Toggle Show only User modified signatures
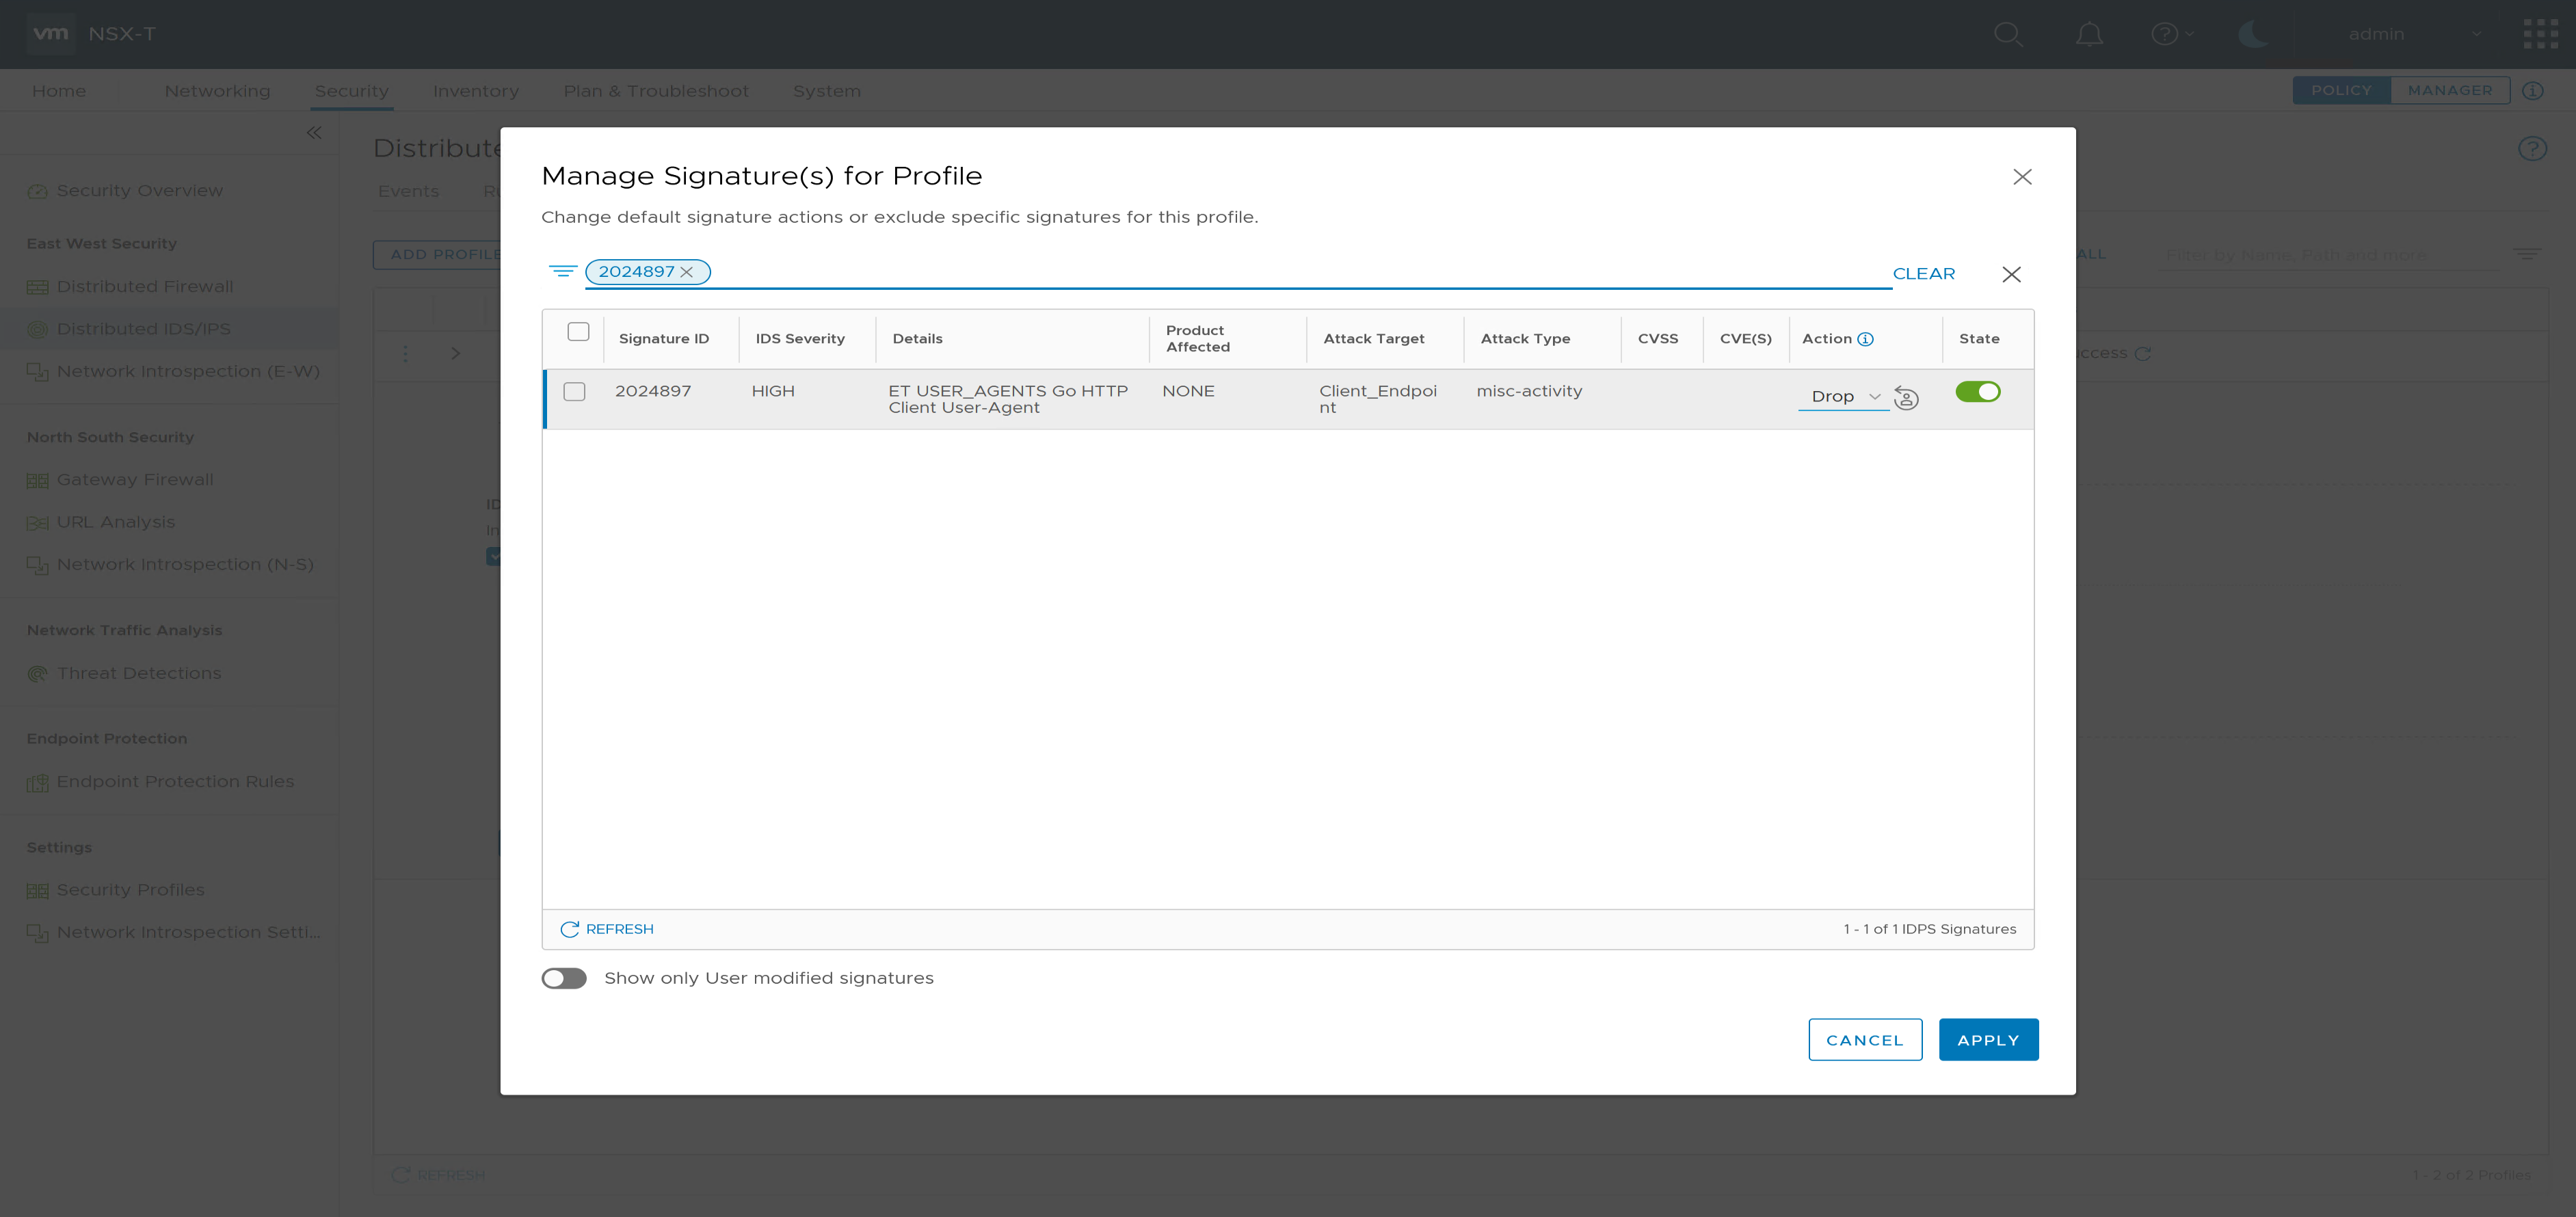Viewport: 2576px width, 1217px height. tap(564, 978)
